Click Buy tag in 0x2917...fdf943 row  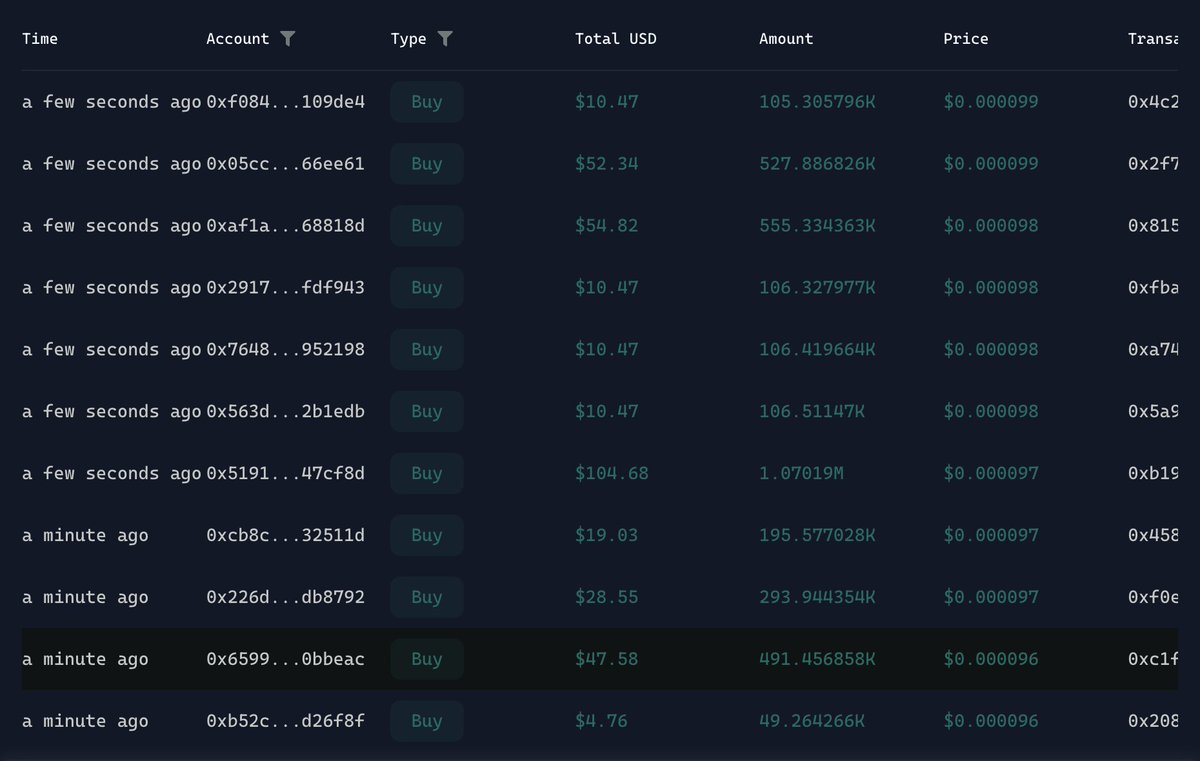(x=427, y=288)
